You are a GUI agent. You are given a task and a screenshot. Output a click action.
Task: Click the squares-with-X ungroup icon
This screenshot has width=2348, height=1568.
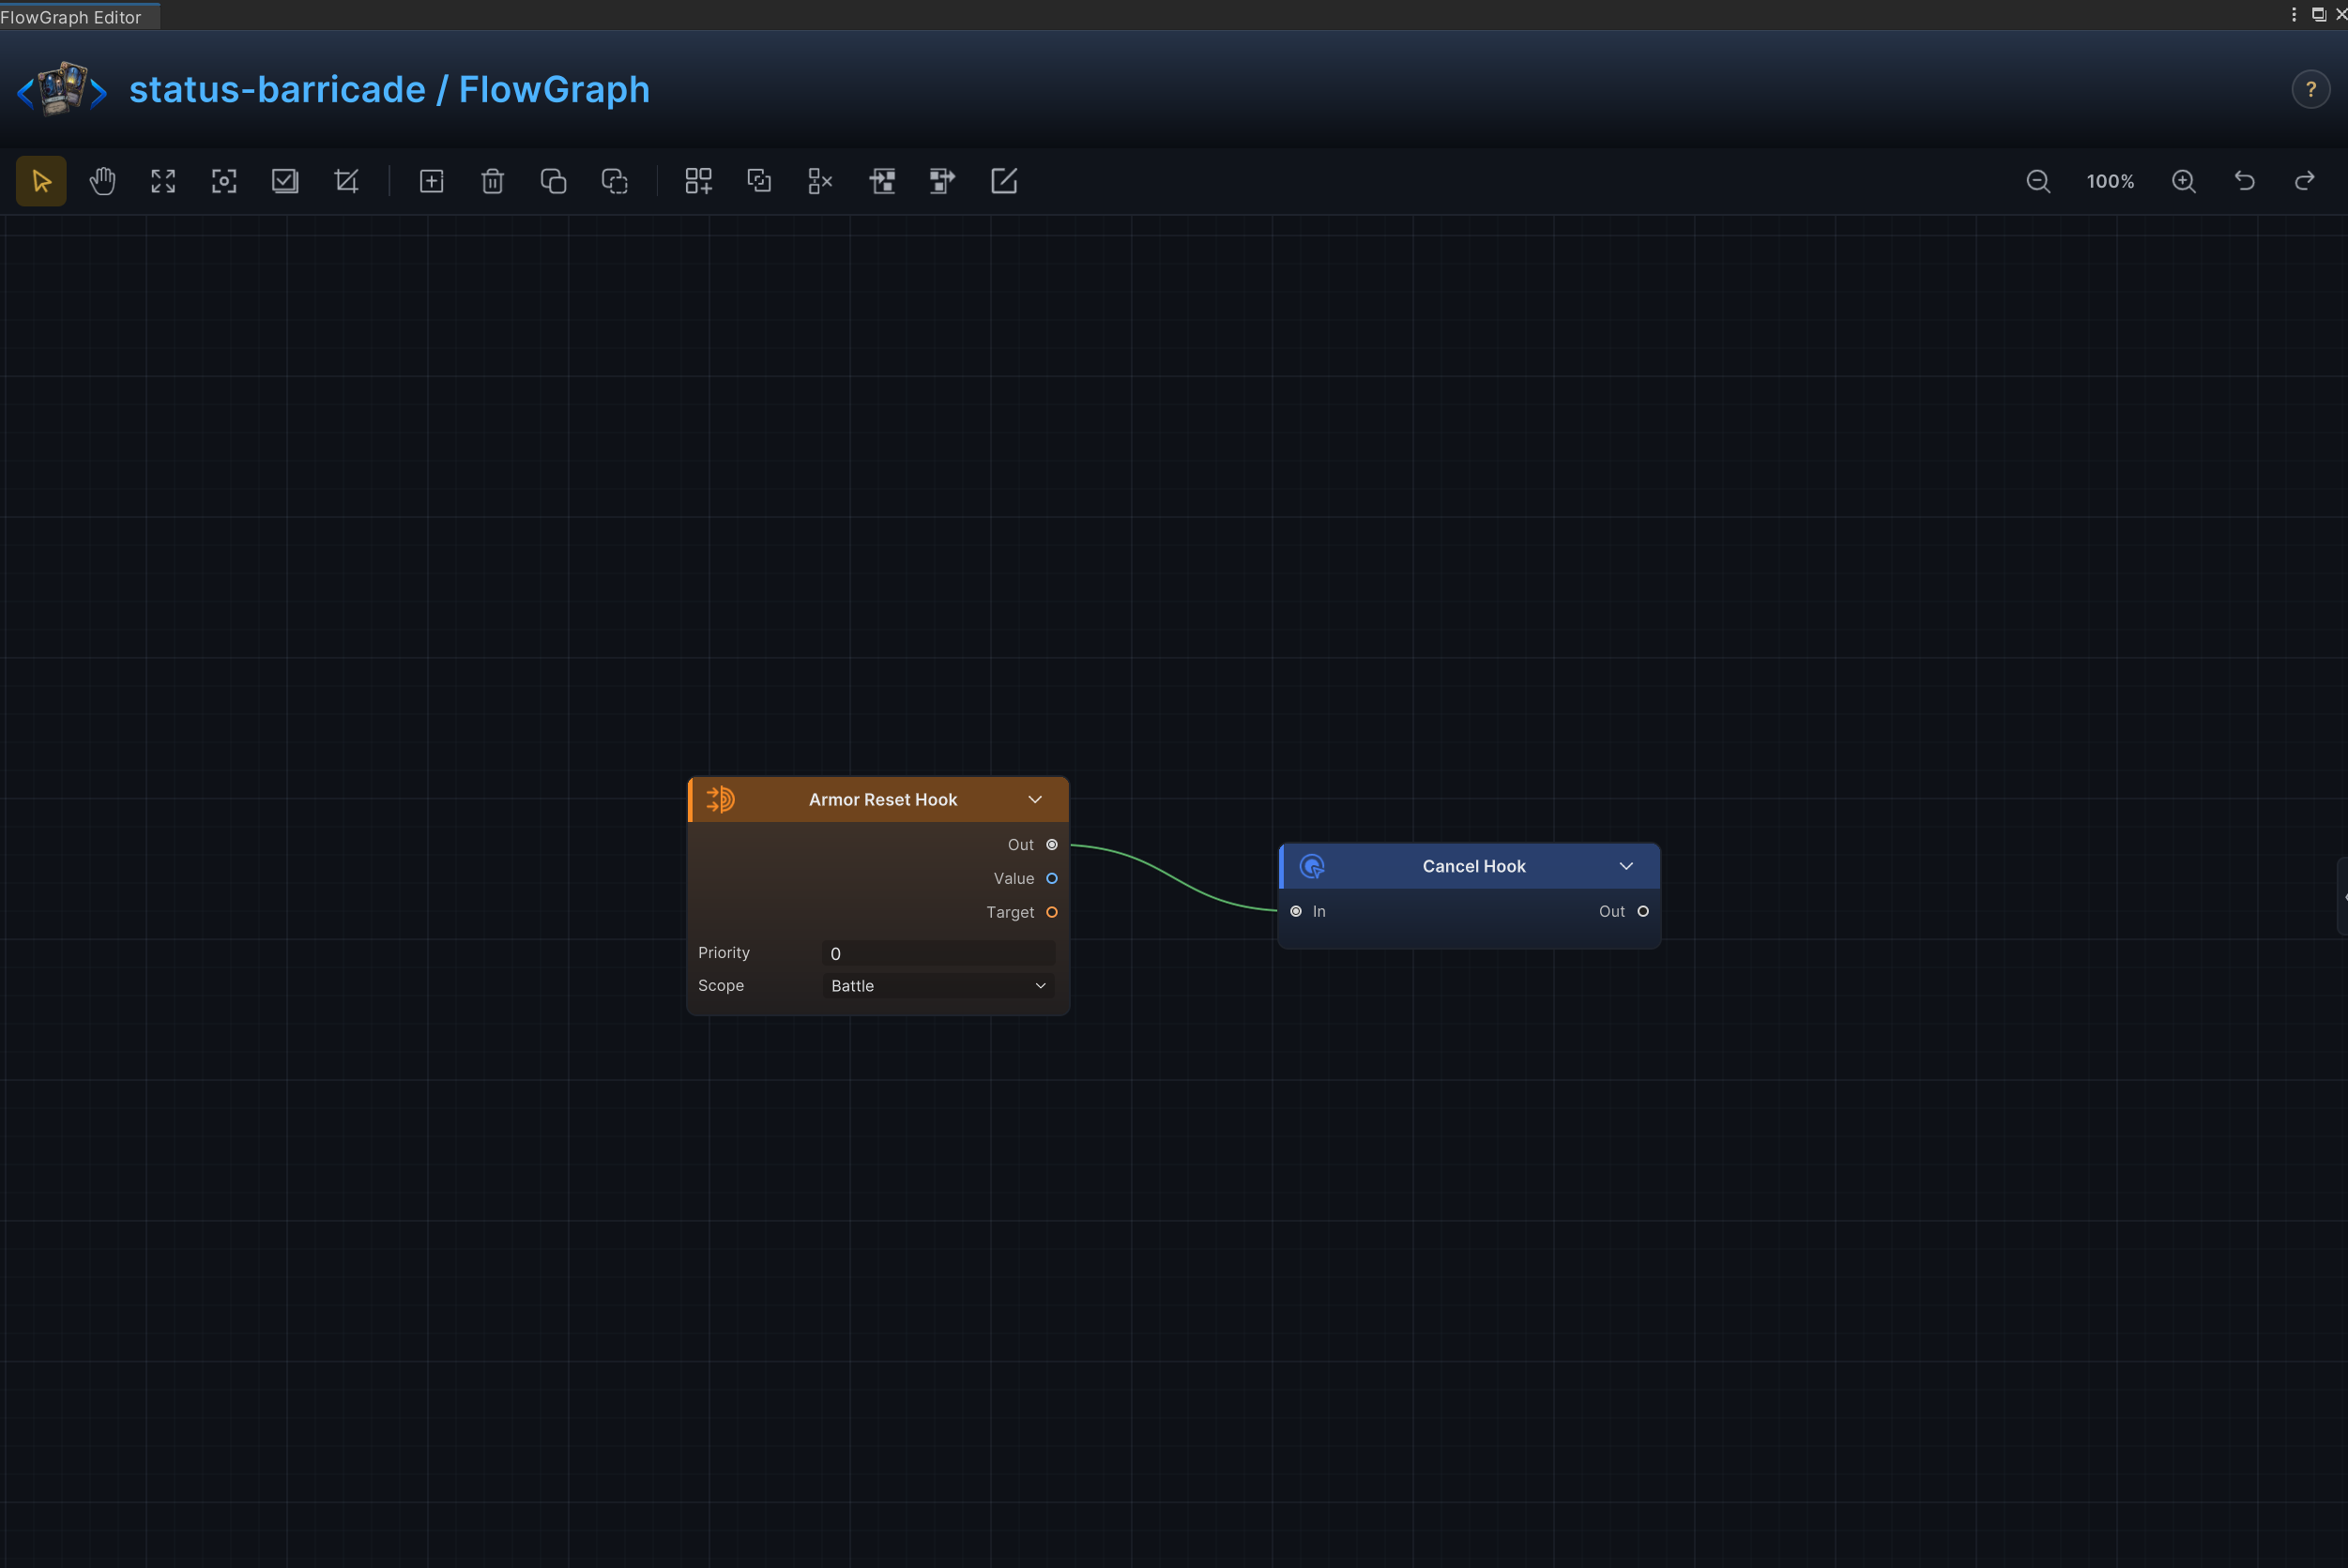820,181
